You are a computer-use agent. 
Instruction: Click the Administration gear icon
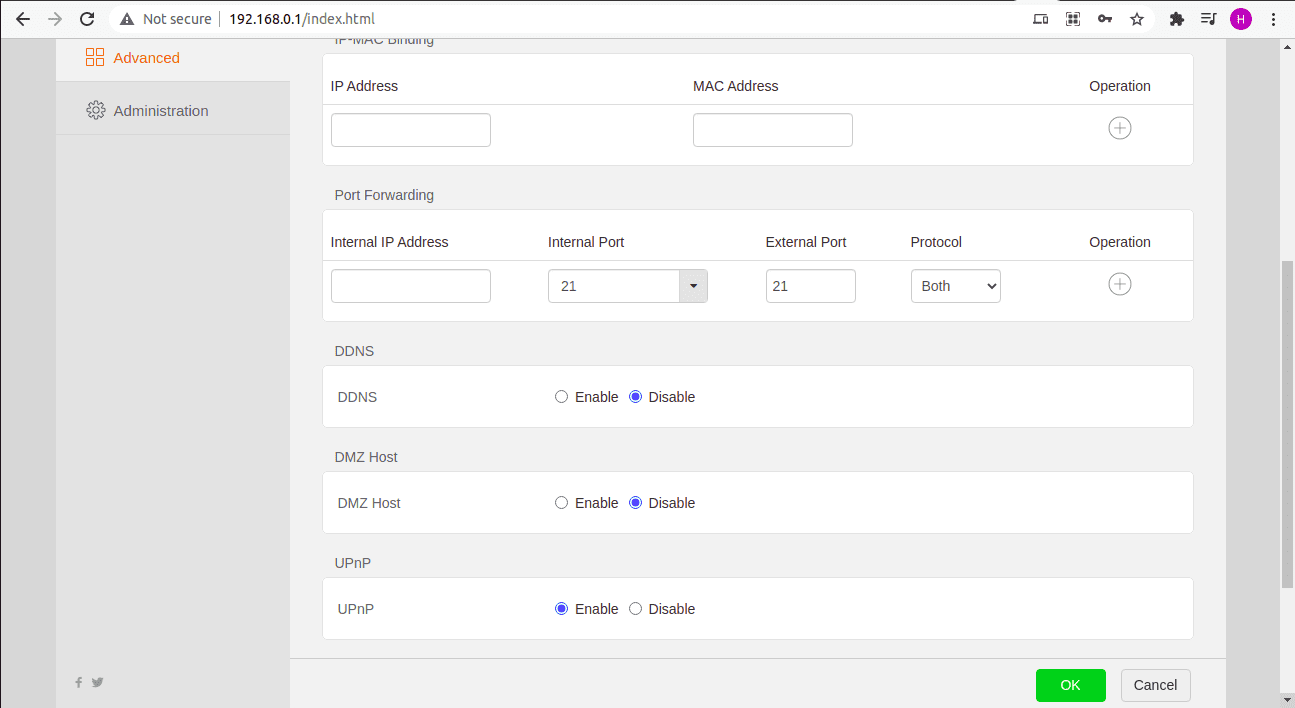point(96,110)
